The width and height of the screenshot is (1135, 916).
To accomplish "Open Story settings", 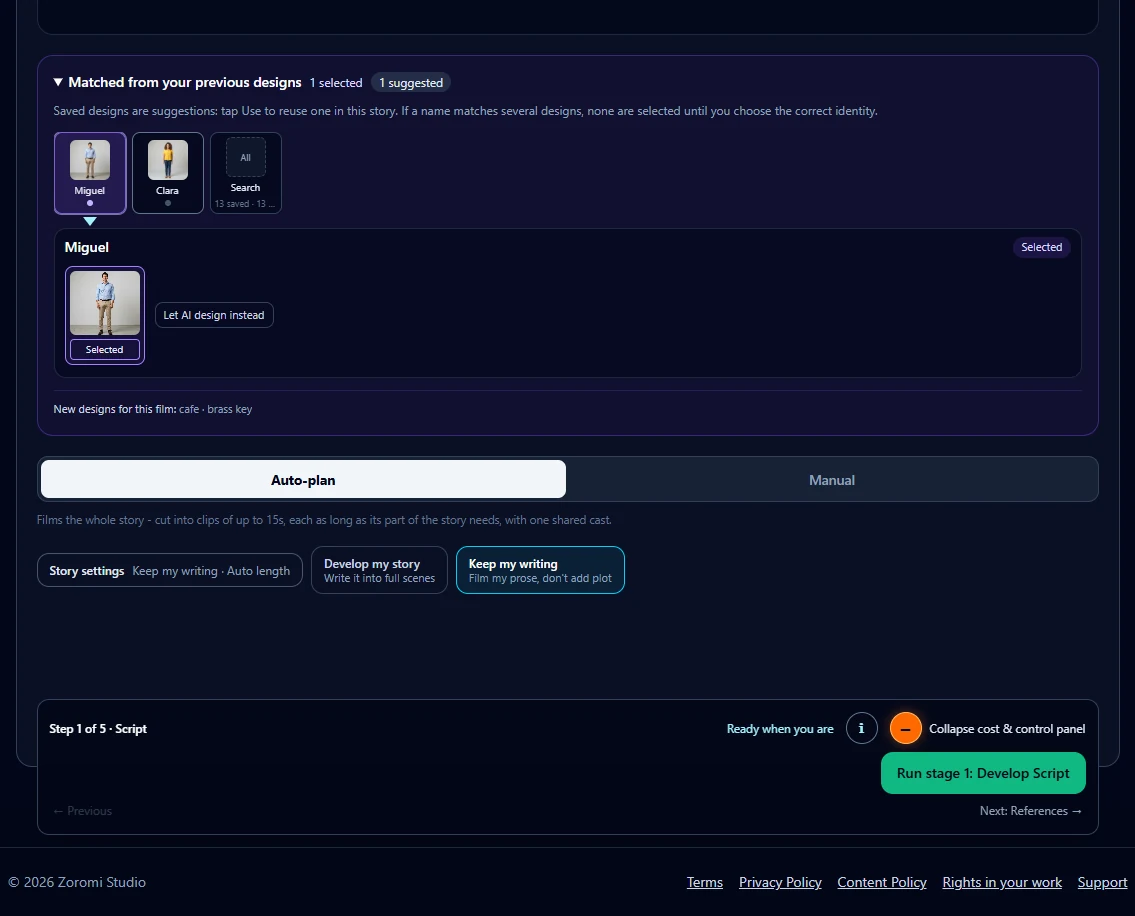I will pyautogui.click(x=169, y=571).
